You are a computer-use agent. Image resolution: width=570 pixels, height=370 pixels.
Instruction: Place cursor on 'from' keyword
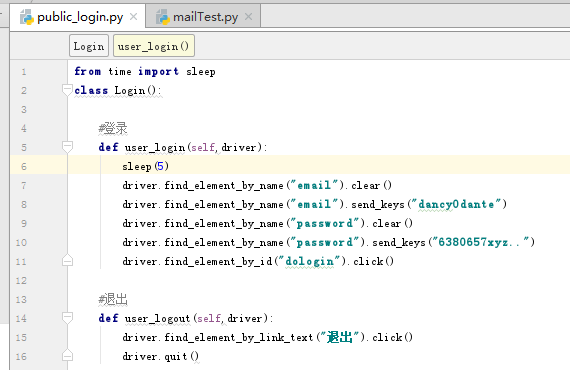tap(88, 71)
